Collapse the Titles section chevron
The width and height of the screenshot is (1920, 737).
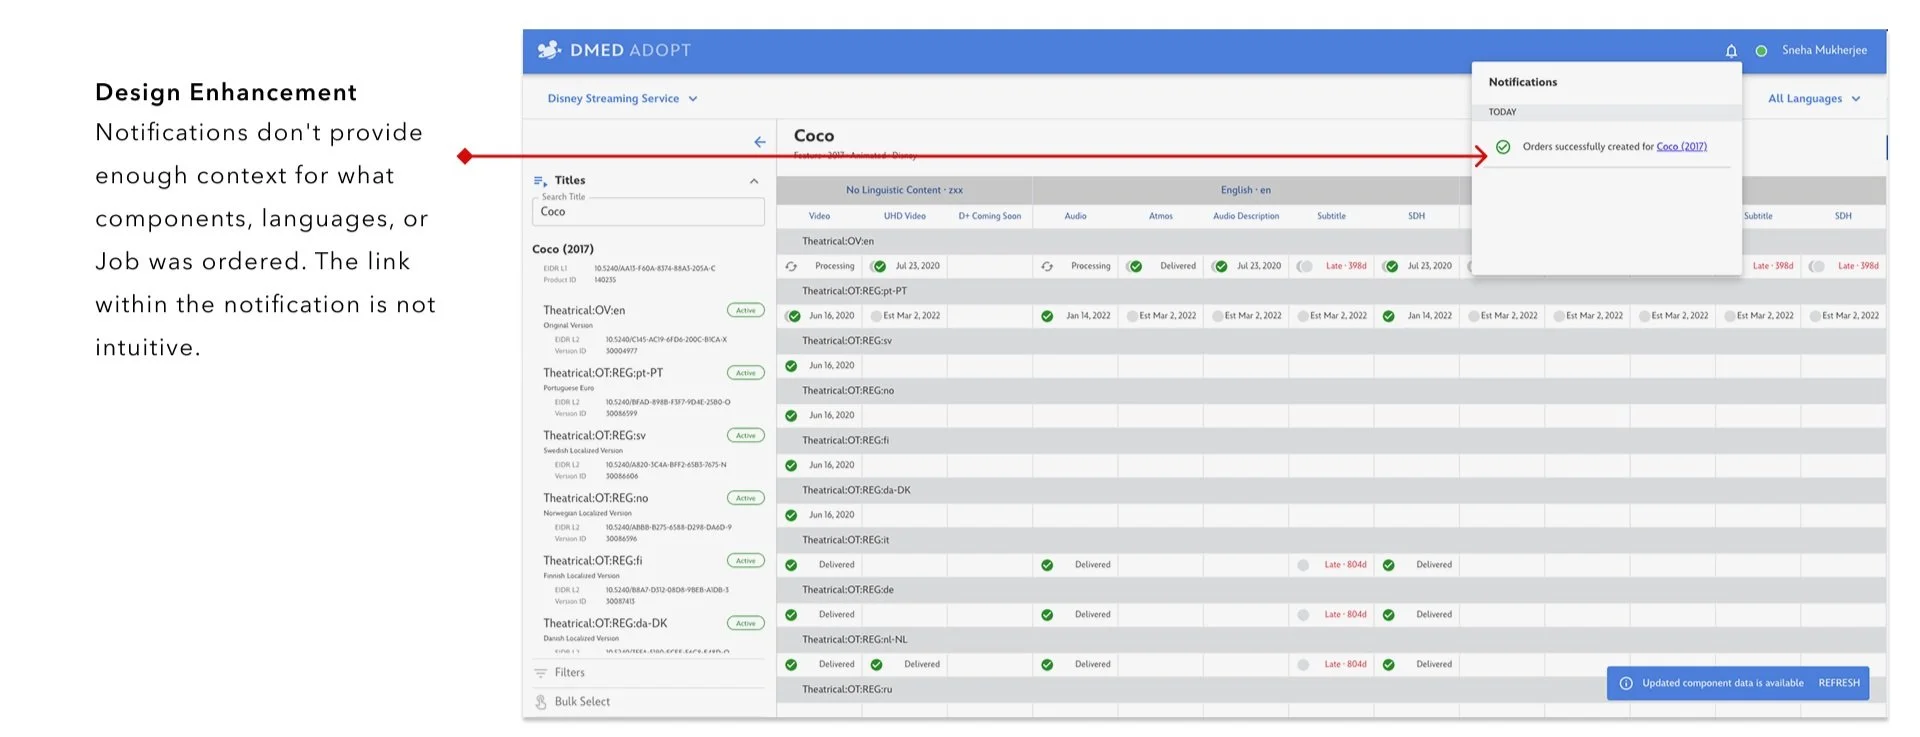coord(754,181)
